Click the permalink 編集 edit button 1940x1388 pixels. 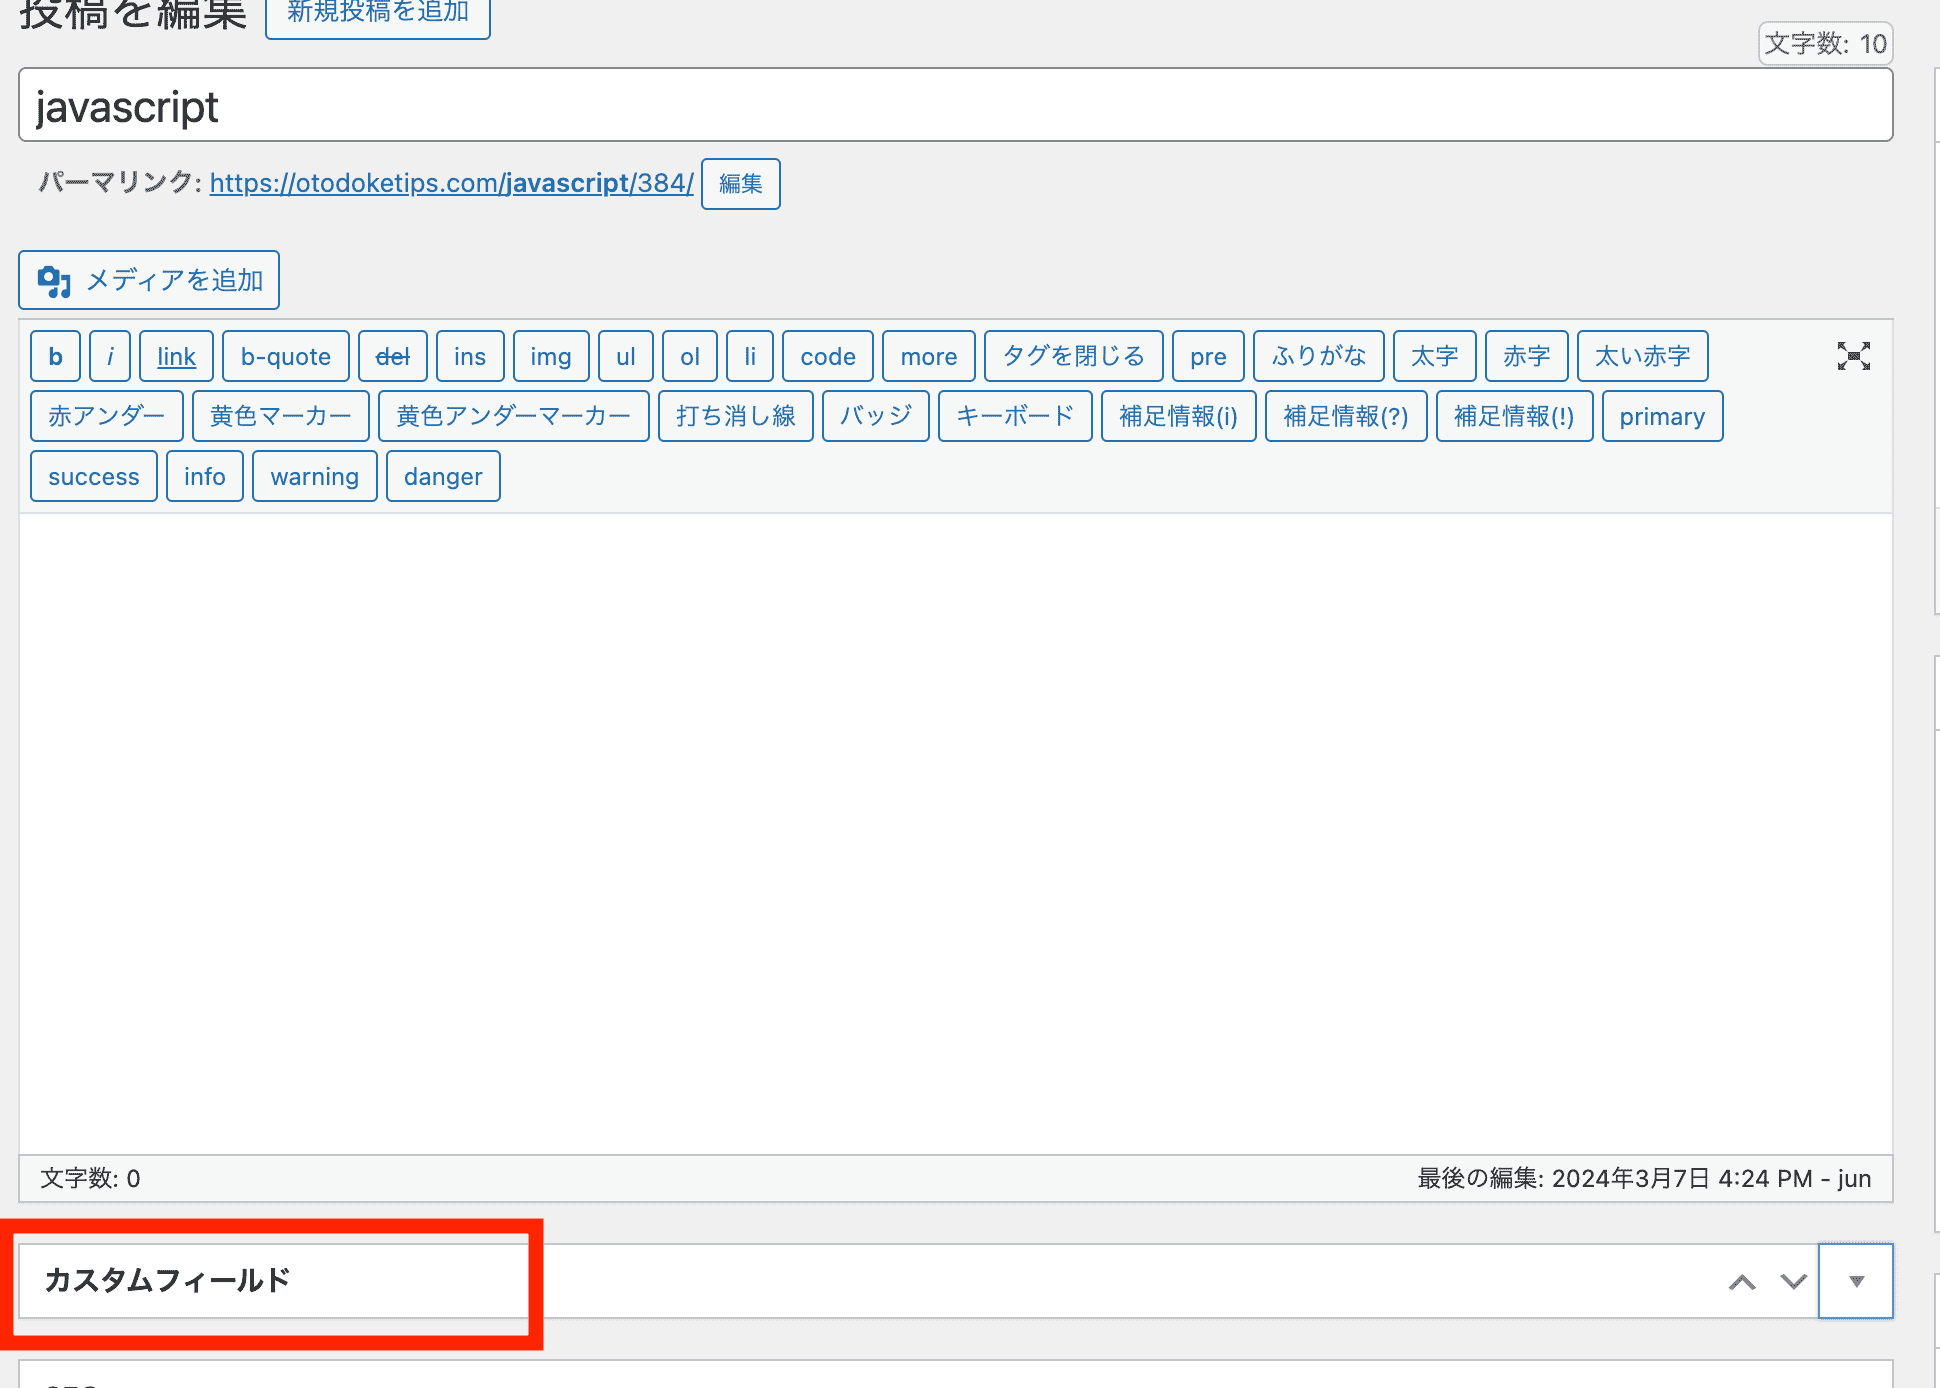pyautogui.click(x=739, y=183)
